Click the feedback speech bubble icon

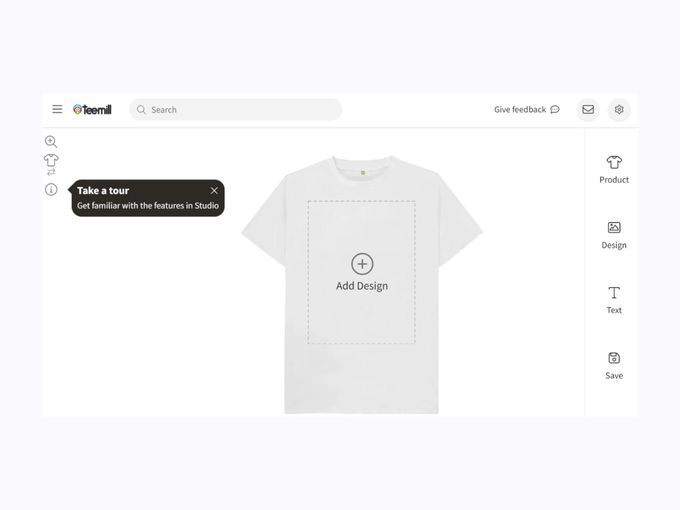(x=555, y=109)
